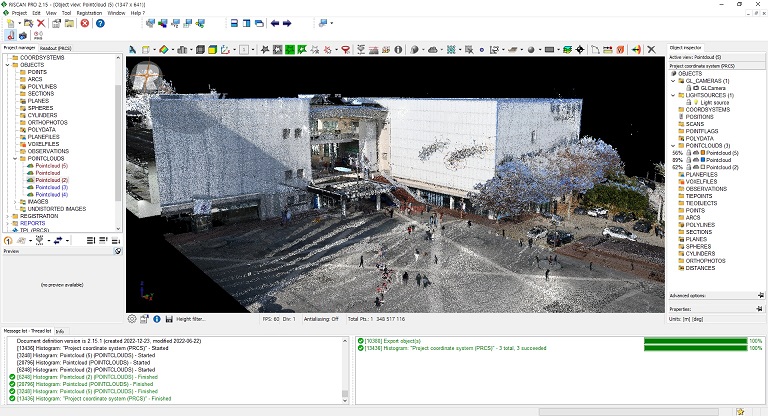Click the yellow cube view icon
Viewport: 768px width, 416px height.
tap(212, 49)
